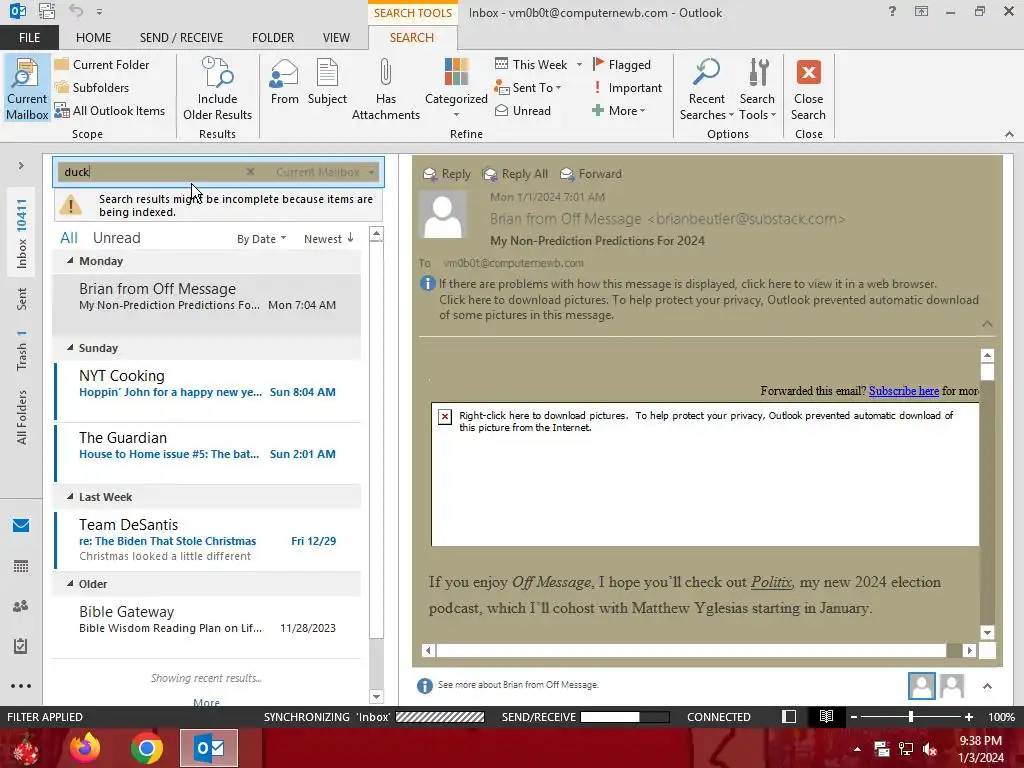Click zoom in plus button
Image resolution: width=1024 pixels, height=768 pixels.
tap(969, 716)
